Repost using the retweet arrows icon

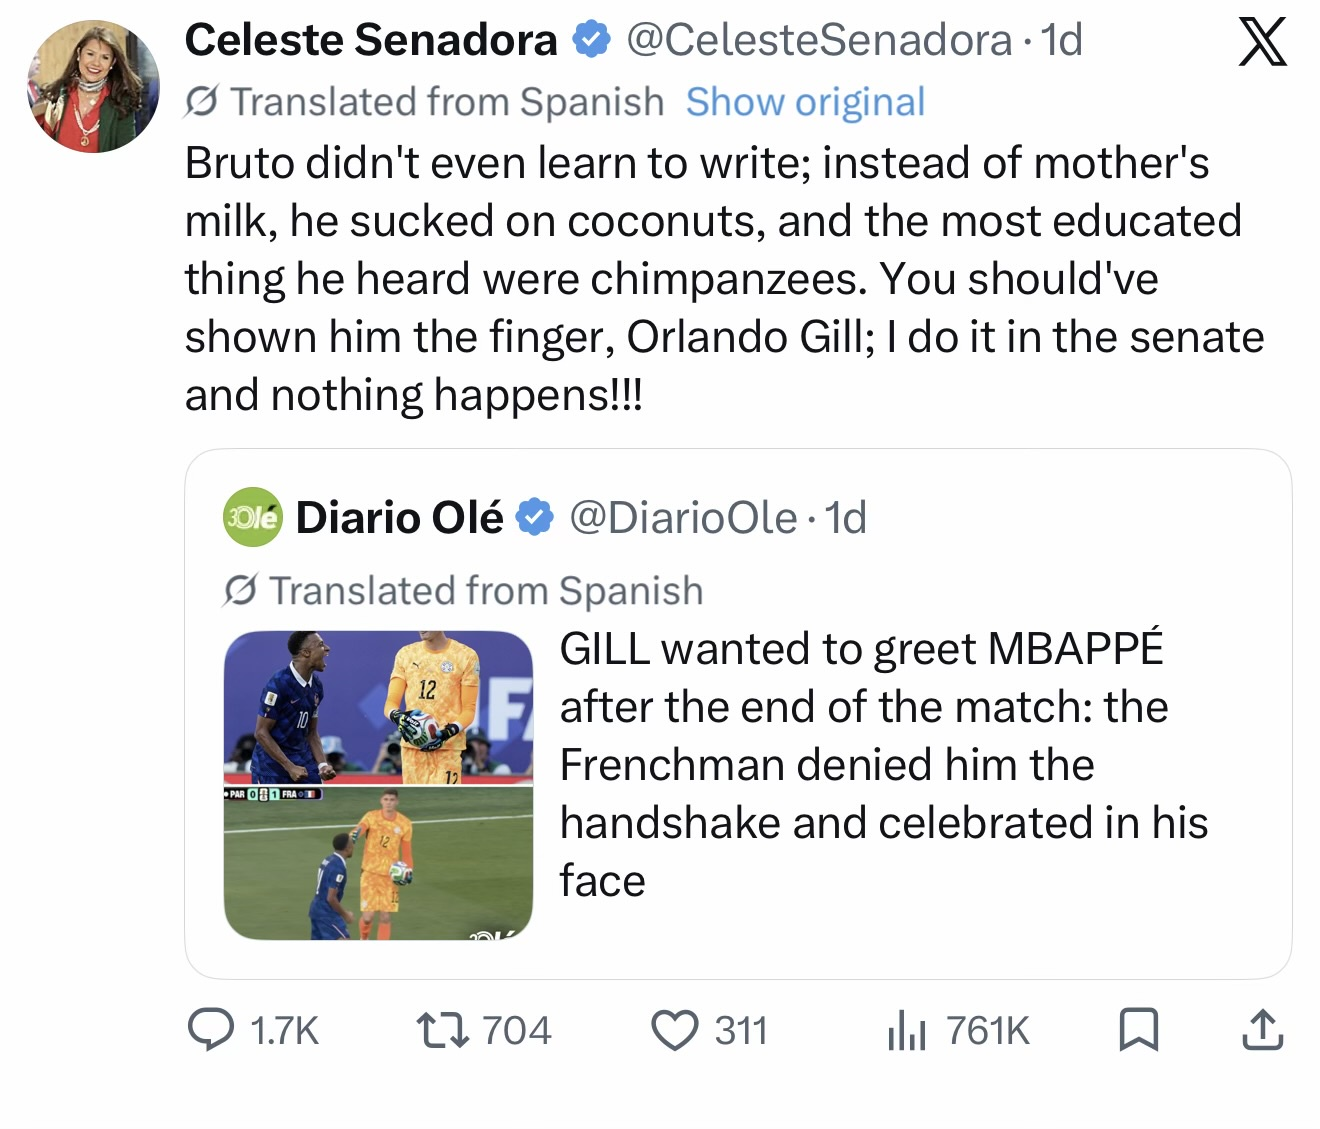click(443, 1030)
